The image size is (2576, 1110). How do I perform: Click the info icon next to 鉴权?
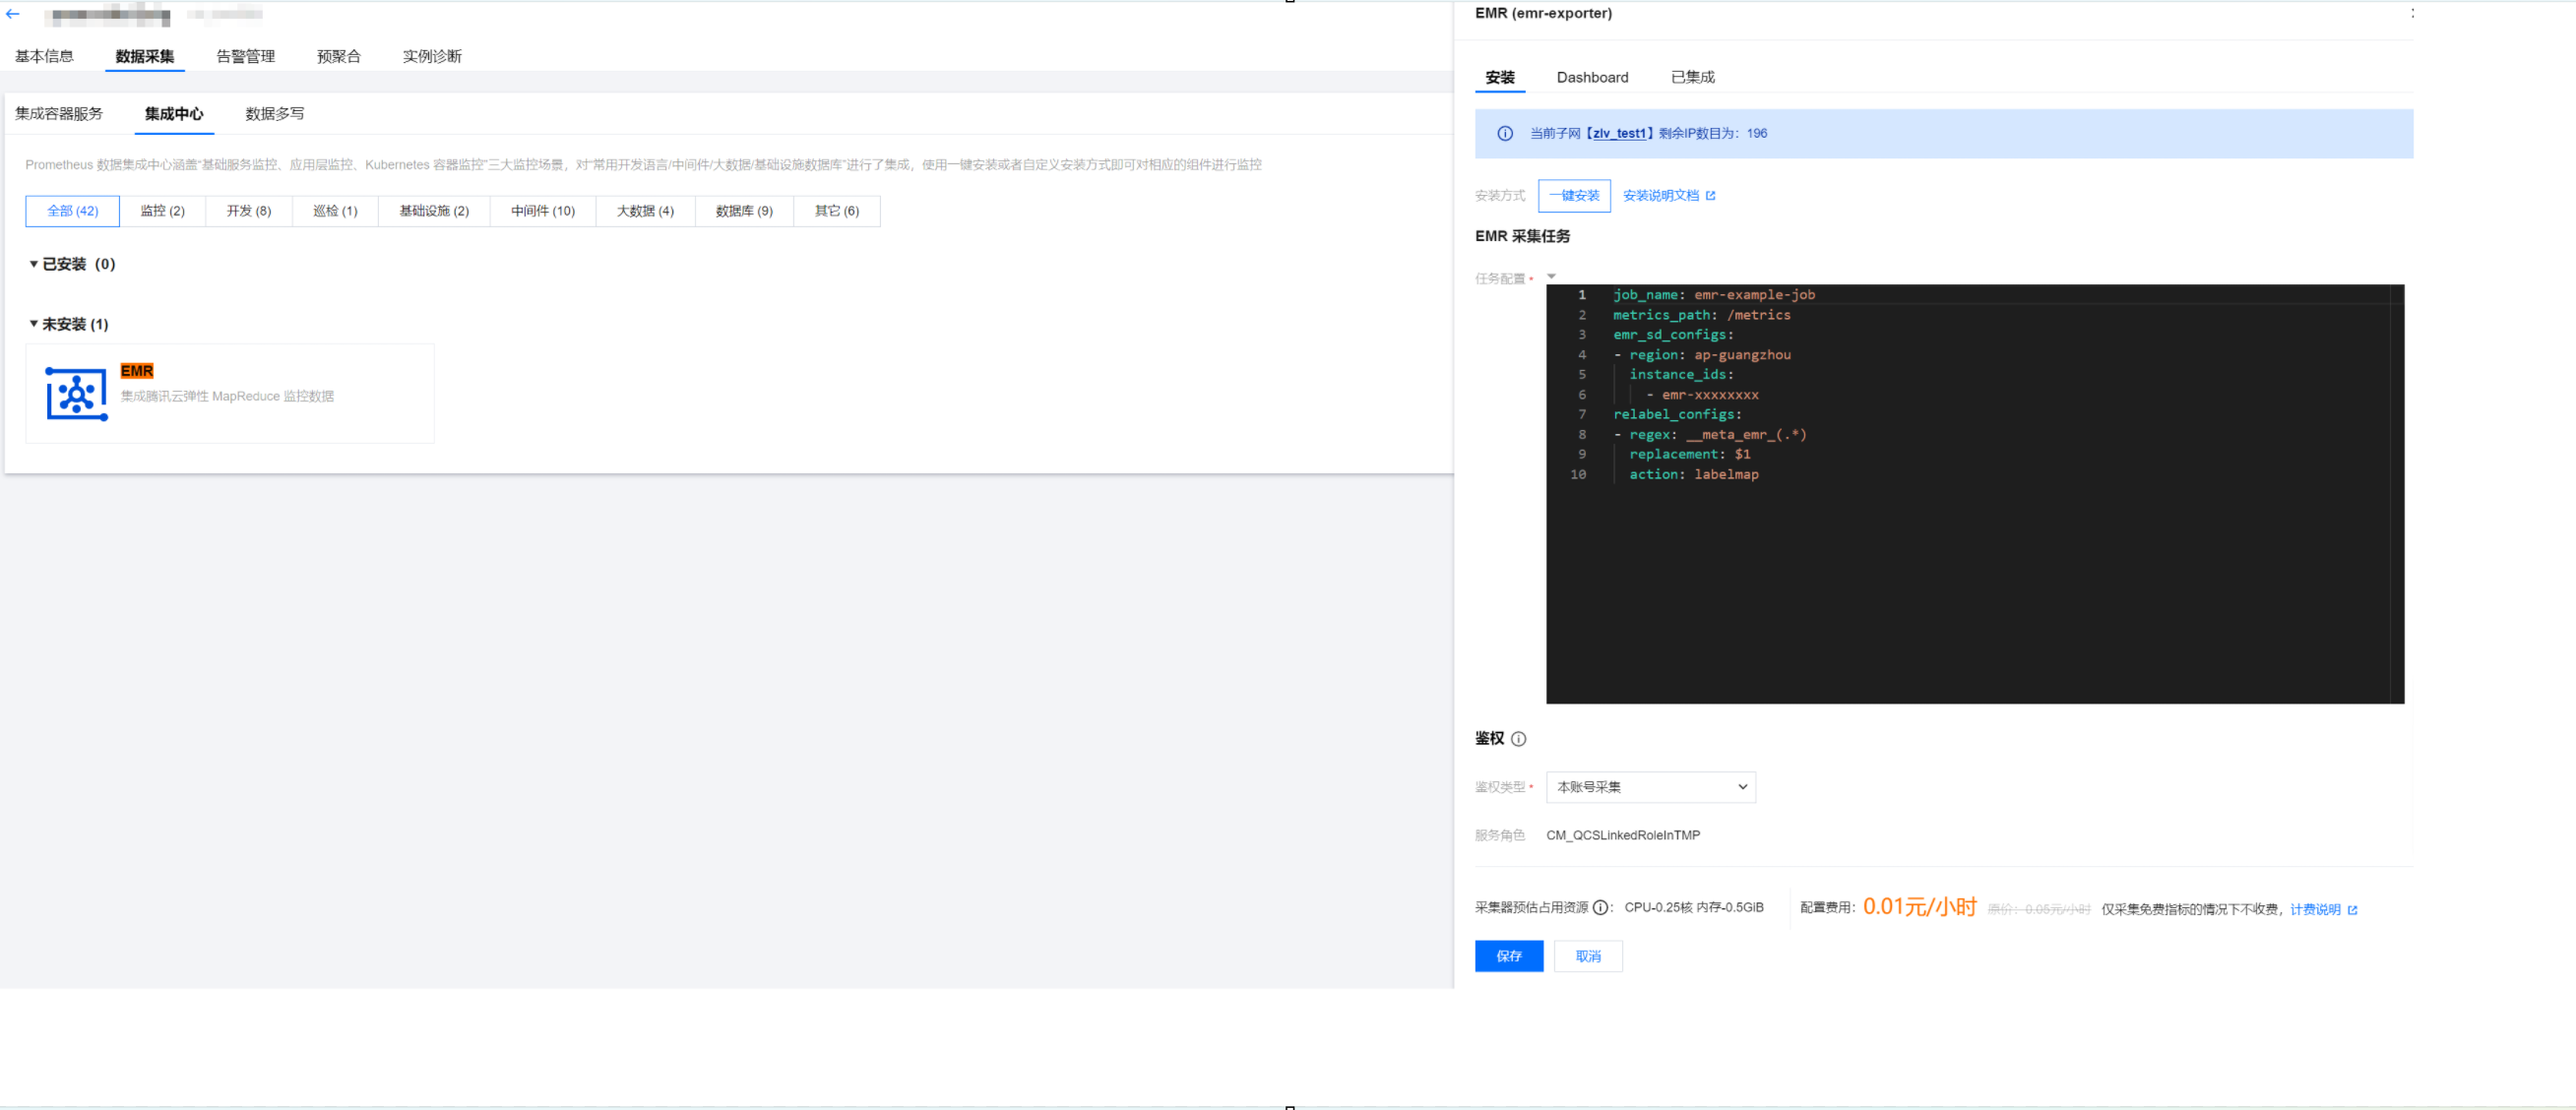(1518, 739)
